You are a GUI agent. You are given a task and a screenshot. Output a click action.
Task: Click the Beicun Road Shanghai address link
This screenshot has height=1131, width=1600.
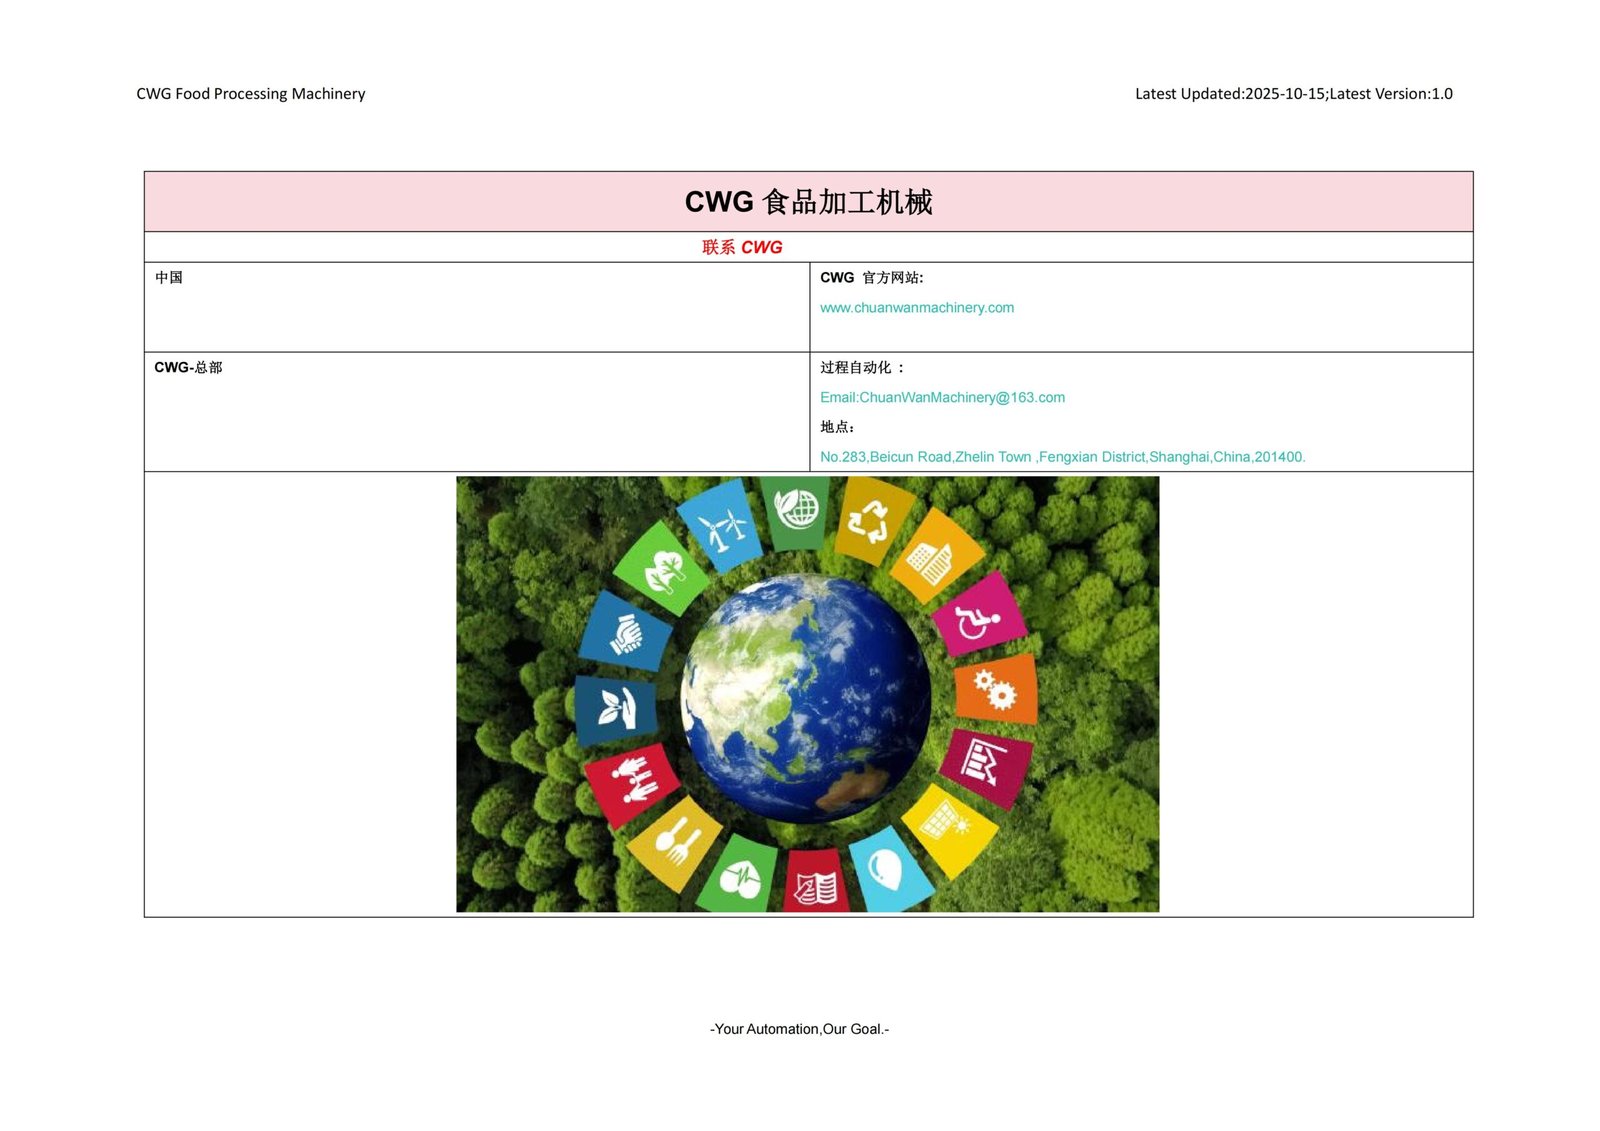(x=1062, y=457)
